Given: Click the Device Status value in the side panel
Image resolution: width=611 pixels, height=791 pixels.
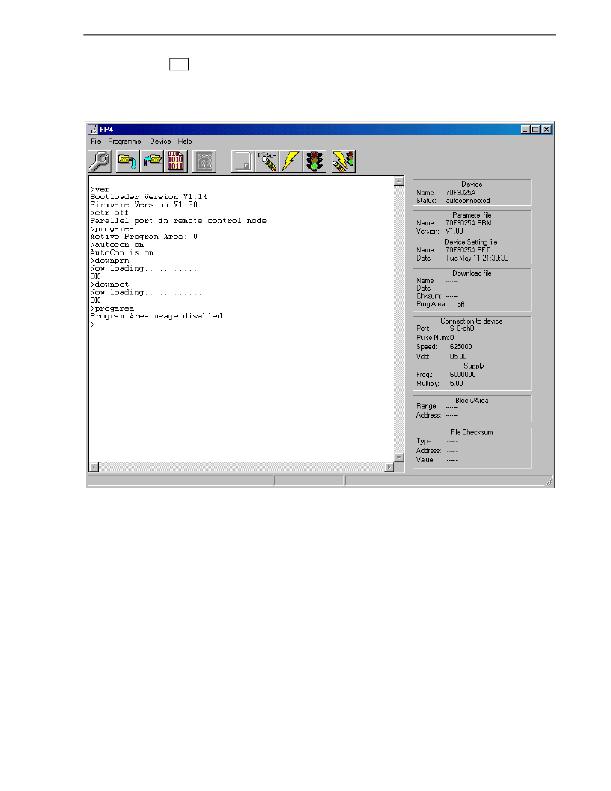Looking at the screenshot, I should (468, 200).
